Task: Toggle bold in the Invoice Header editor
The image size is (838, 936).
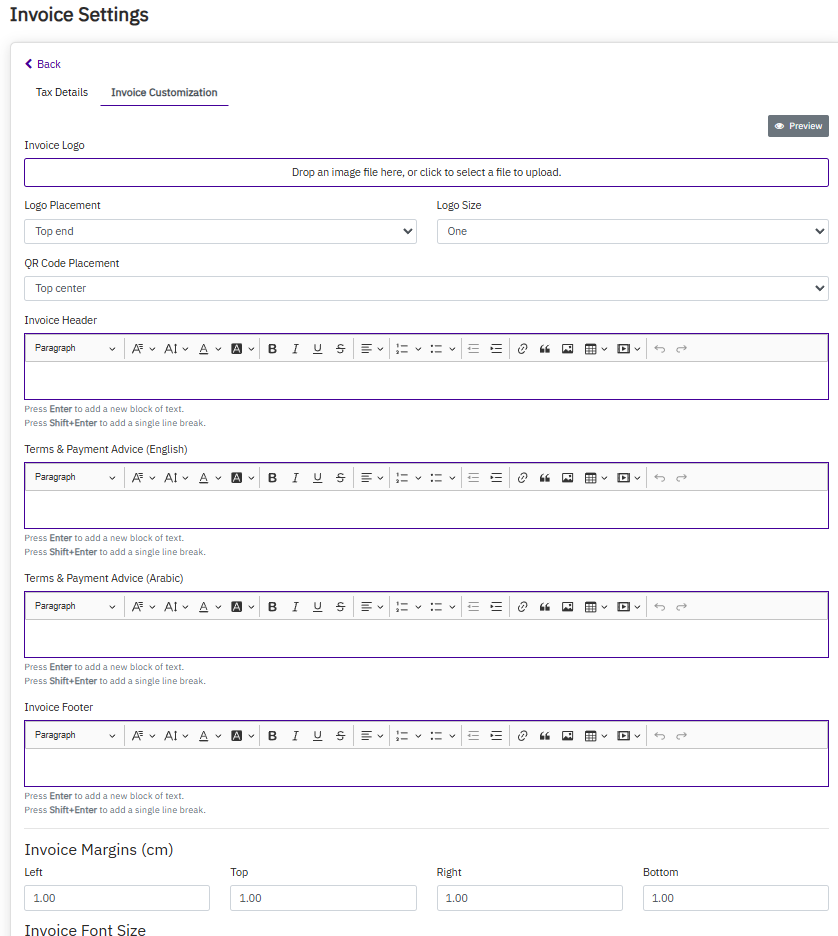Action: 272,349
